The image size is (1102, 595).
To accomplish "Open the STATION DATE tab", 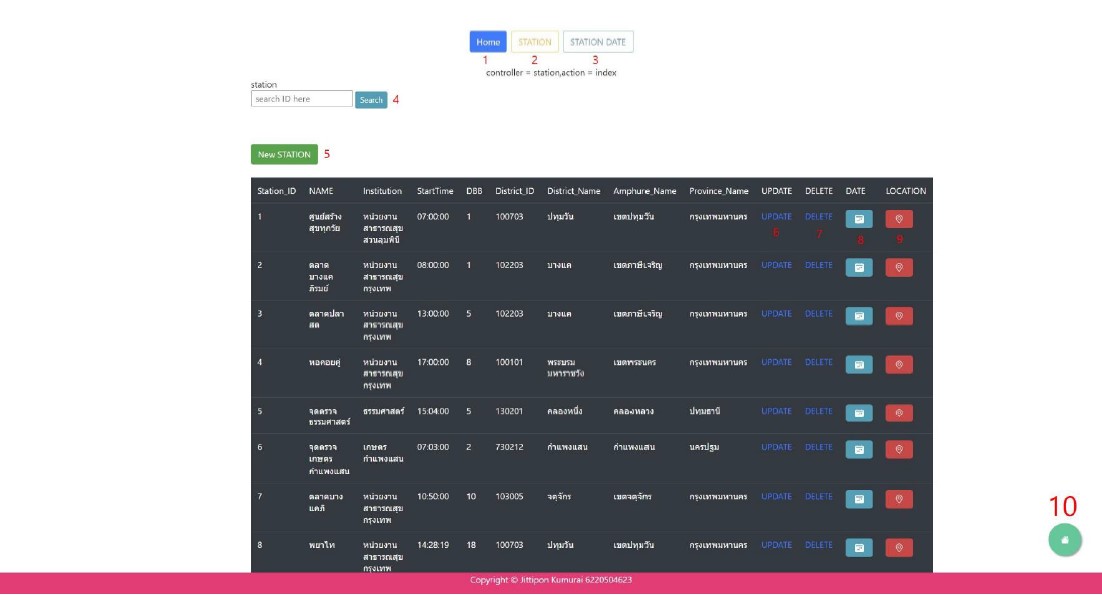I will [598, 42].
